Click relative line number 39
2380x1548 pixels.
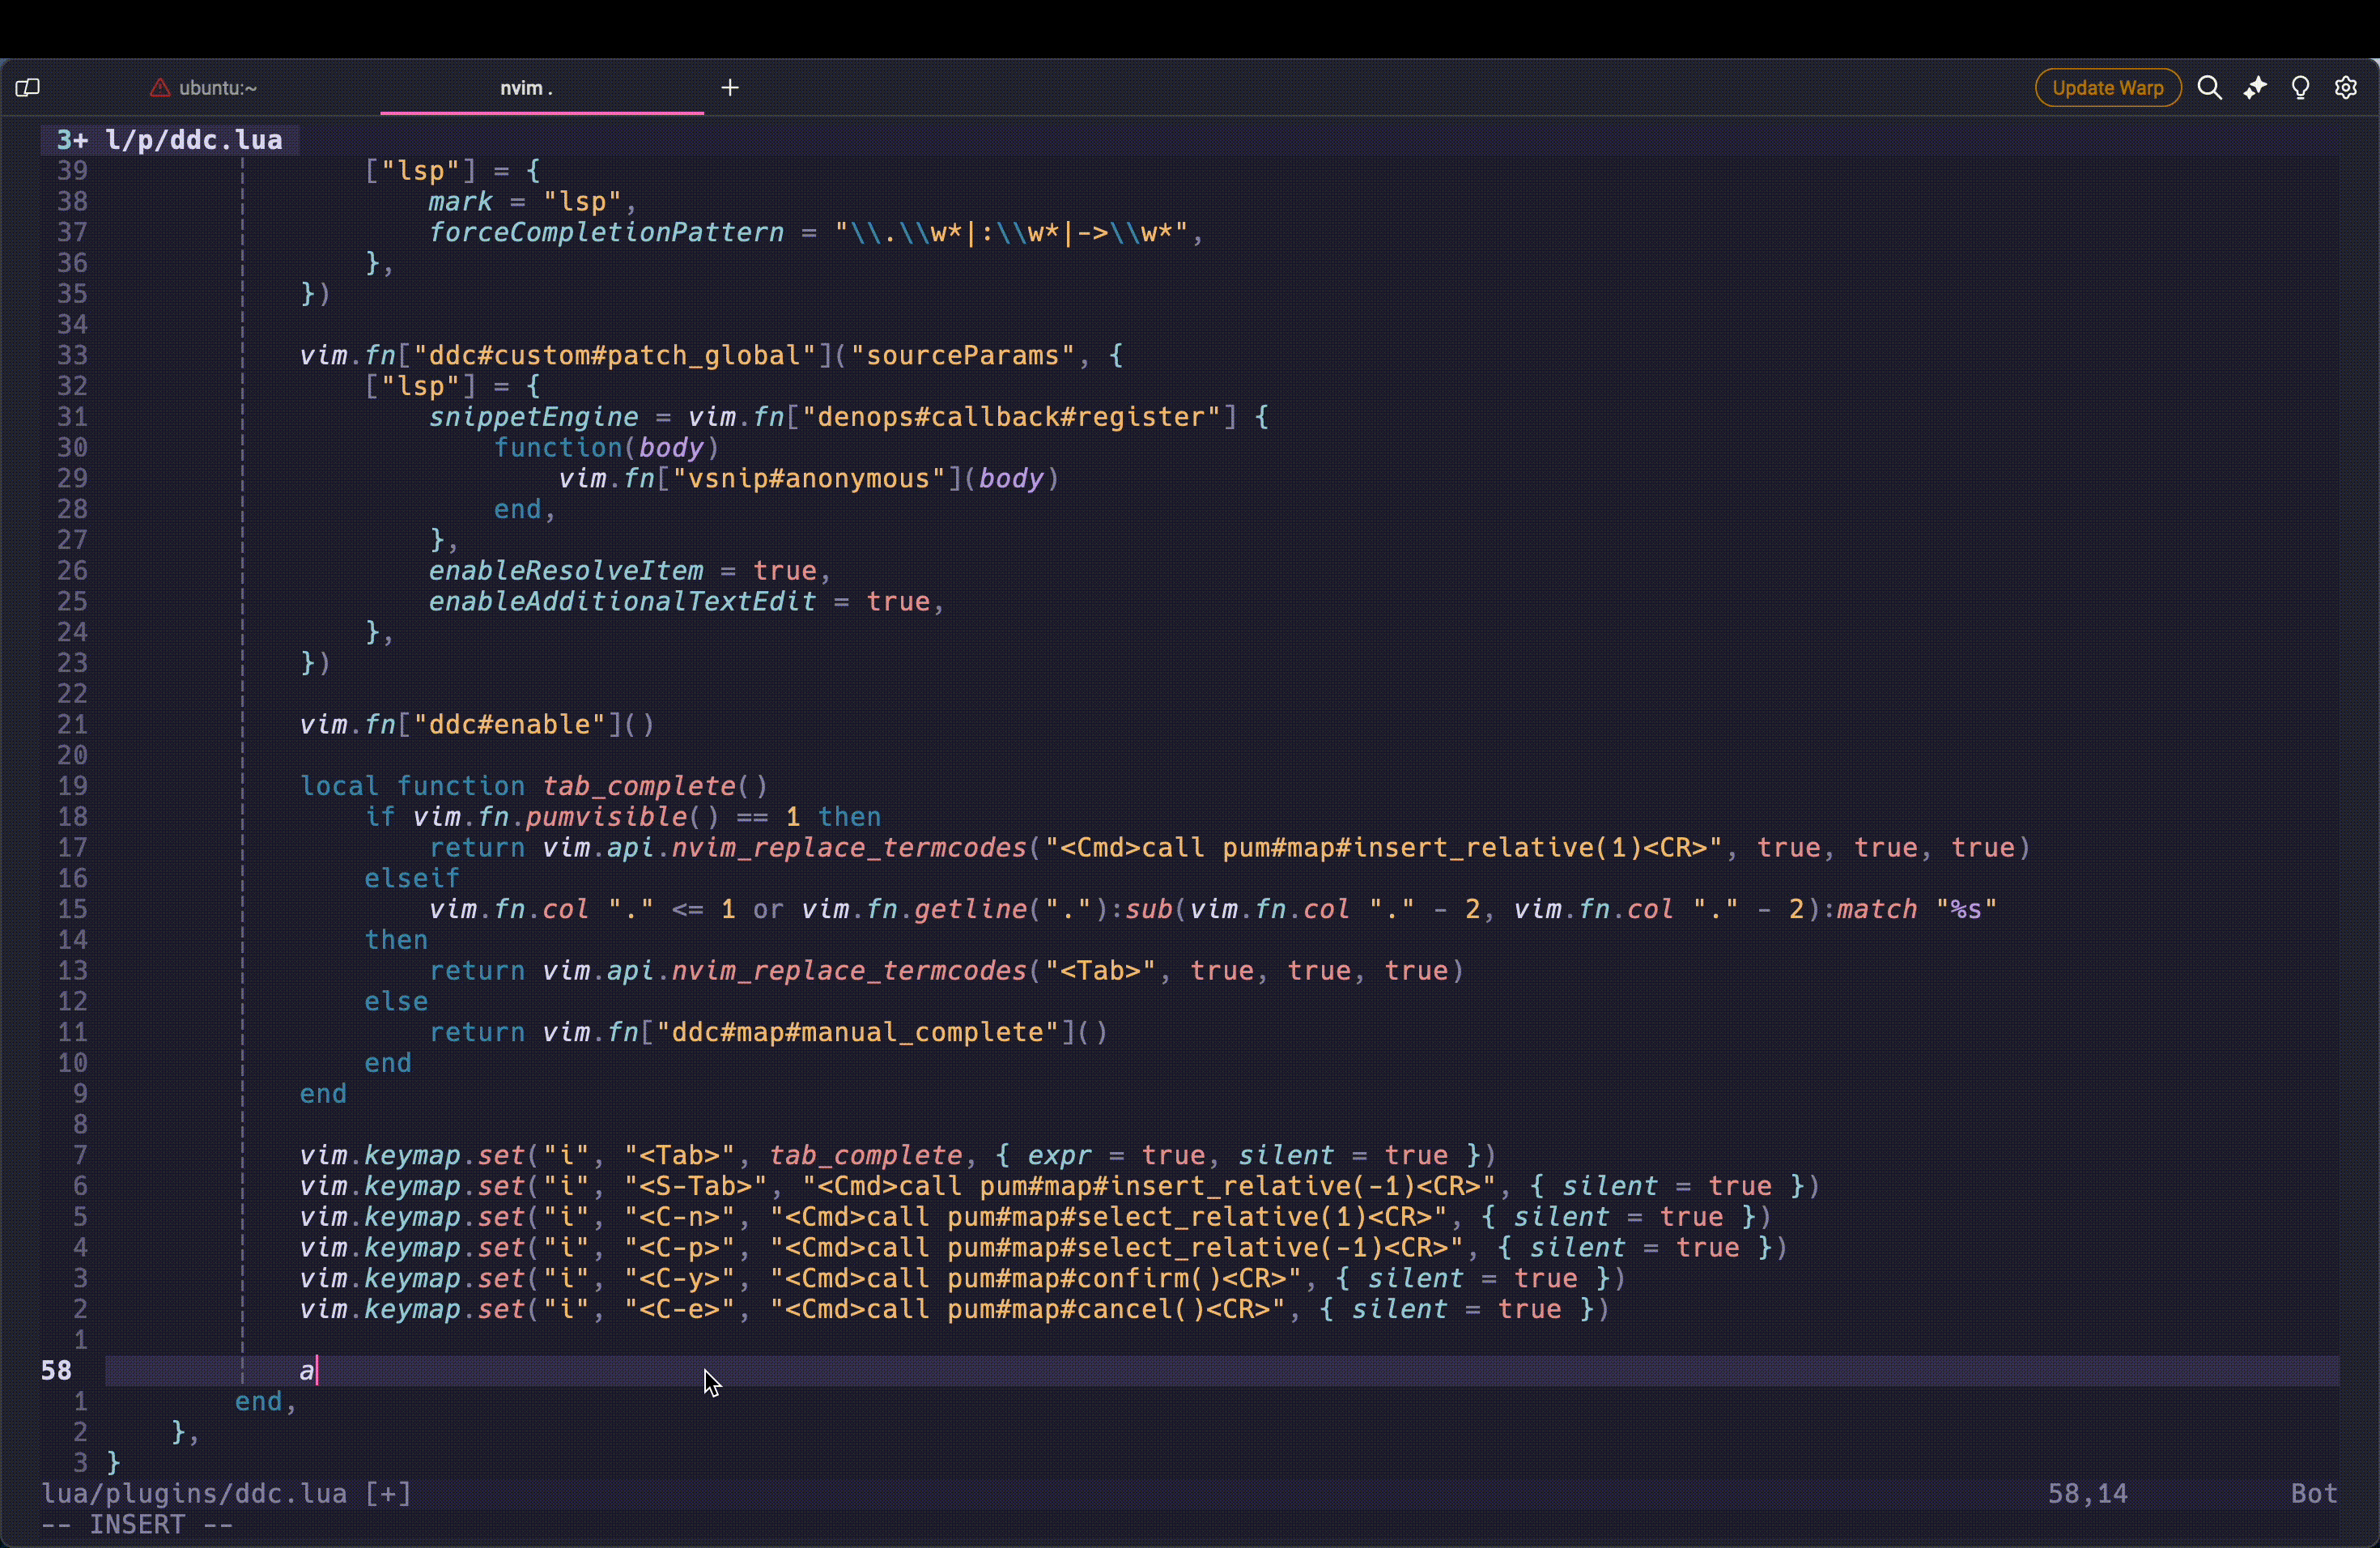point(72,171)
